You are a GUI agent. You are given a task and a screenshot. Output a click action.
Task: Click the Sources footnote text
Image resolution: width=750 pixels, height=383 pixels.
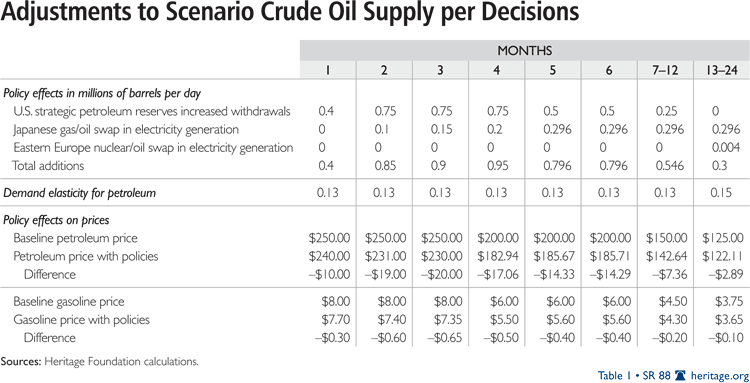tap(99, 362)
